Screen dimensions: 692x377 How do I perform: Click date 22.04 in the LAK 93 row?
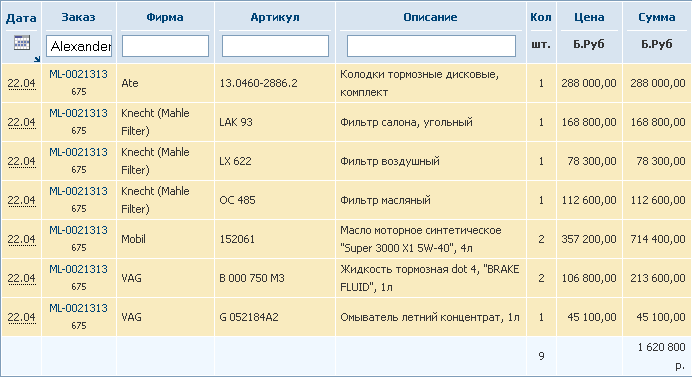tap(21, 122)
